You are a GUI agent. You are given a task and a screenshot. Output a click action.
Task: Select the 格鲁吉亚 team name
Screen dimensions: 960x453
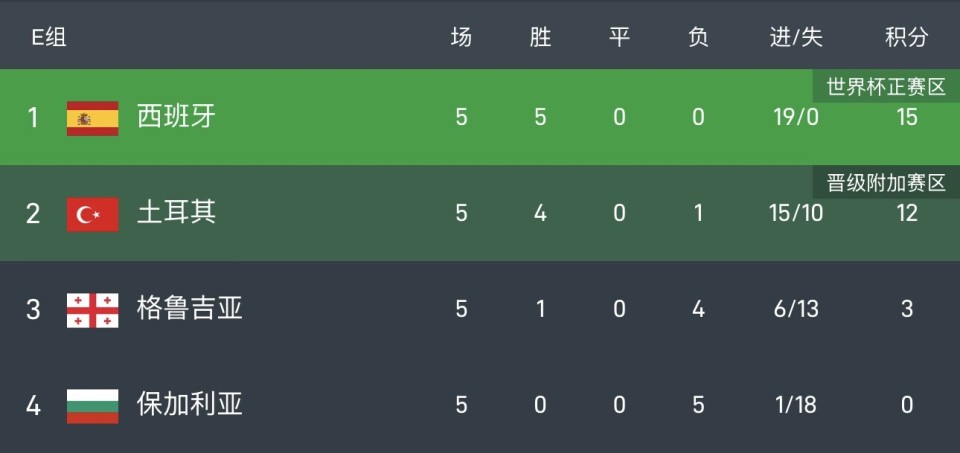[x=189, y=309]
